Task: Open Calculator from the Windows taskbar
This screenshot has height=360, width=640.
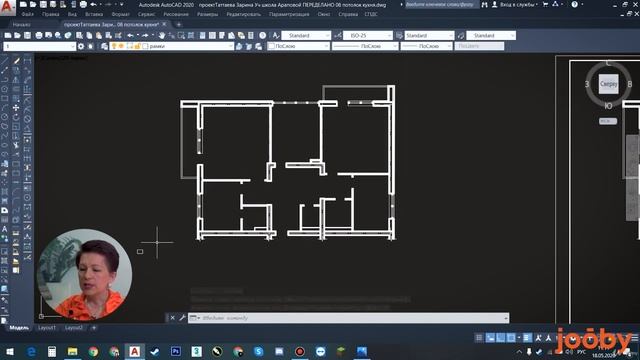Action: click(52, 351)
